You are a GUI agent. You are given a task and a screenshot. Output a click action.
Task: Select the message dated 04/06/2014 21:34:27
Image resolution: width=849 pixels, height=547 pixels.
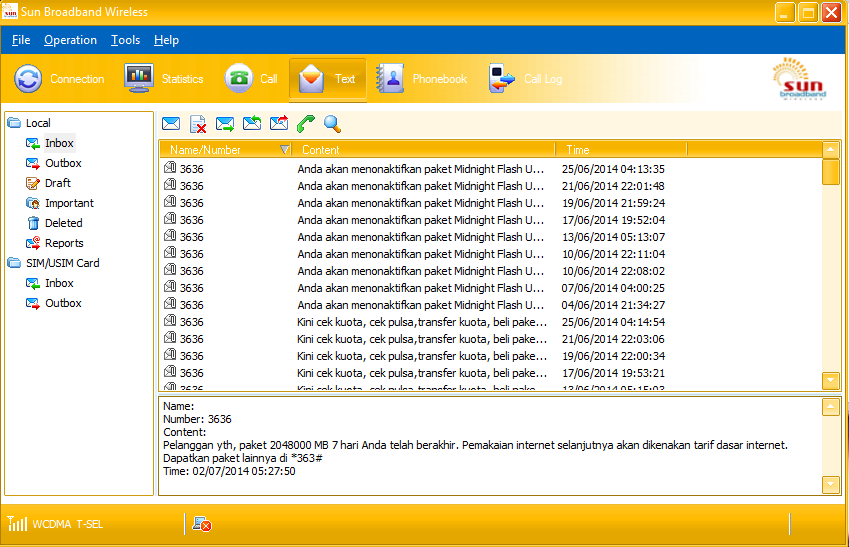(x=491, y=305)
